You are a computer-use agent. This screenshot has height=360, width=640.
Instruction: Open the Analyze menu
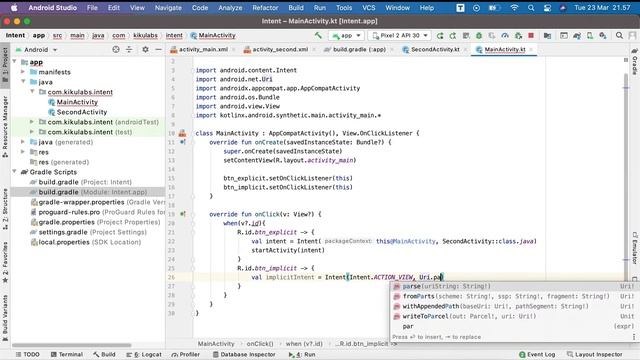[x=230, y=8]
